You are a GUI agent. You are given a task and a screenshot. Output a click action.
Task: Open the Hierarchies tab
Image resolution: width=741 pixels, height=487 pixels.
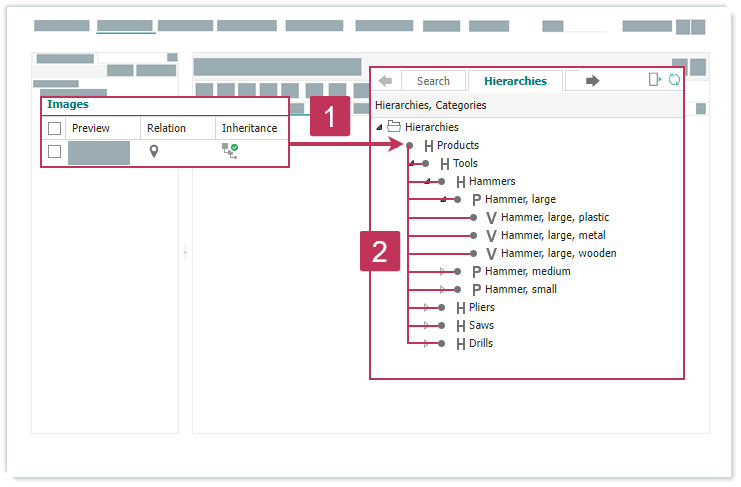(x=515, y=81)
